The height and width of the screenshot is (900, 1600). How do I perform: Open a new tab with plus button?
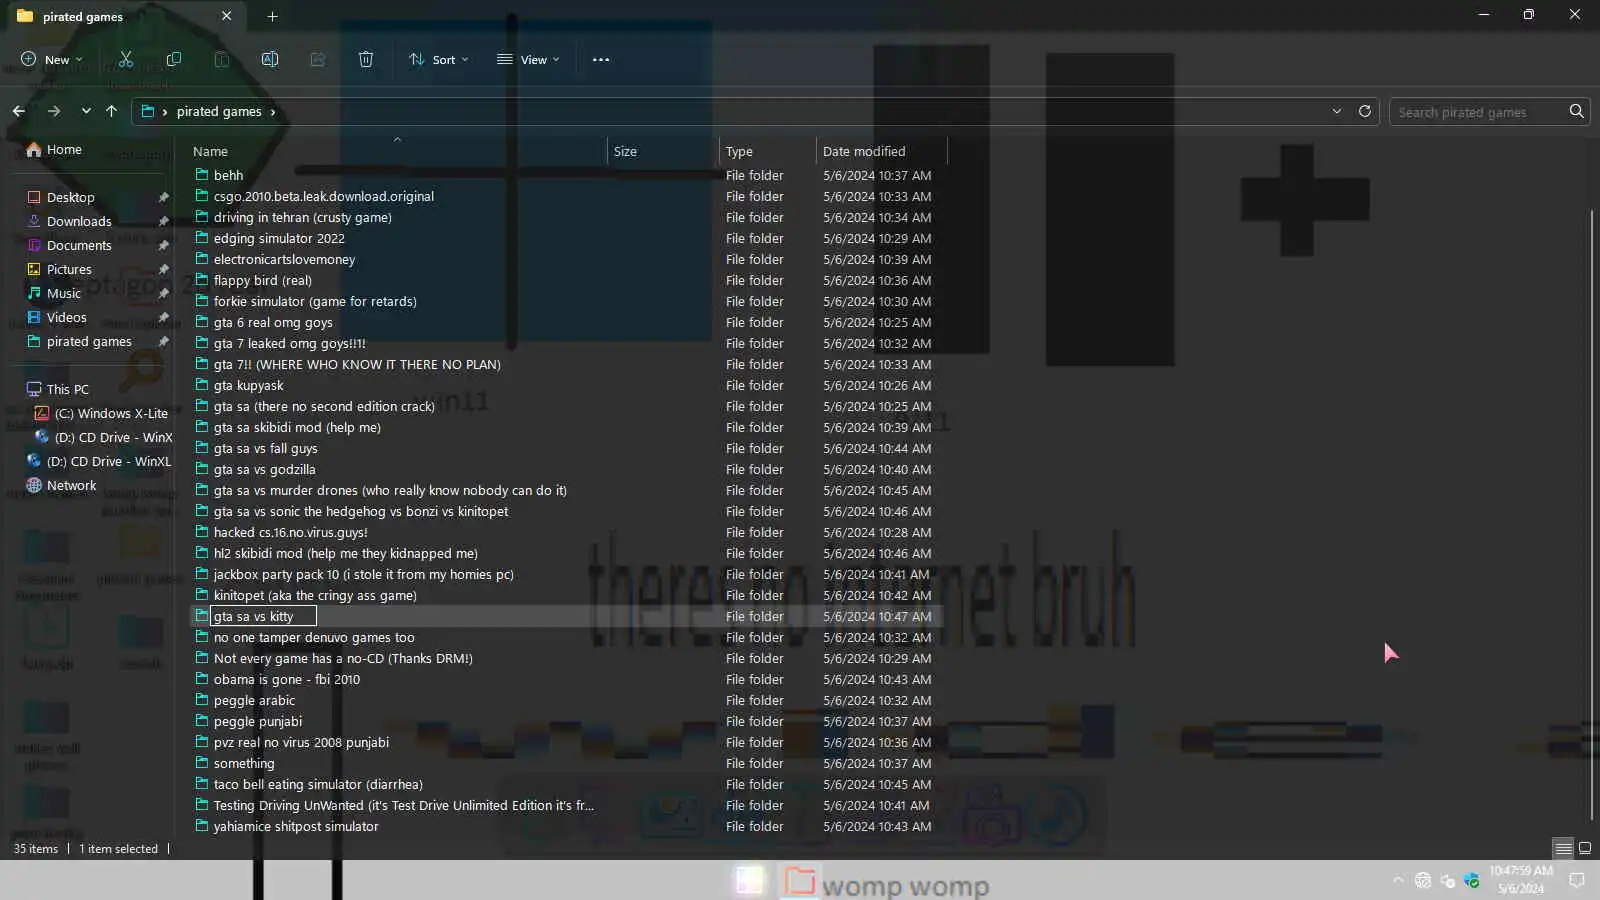coord(272,16)
